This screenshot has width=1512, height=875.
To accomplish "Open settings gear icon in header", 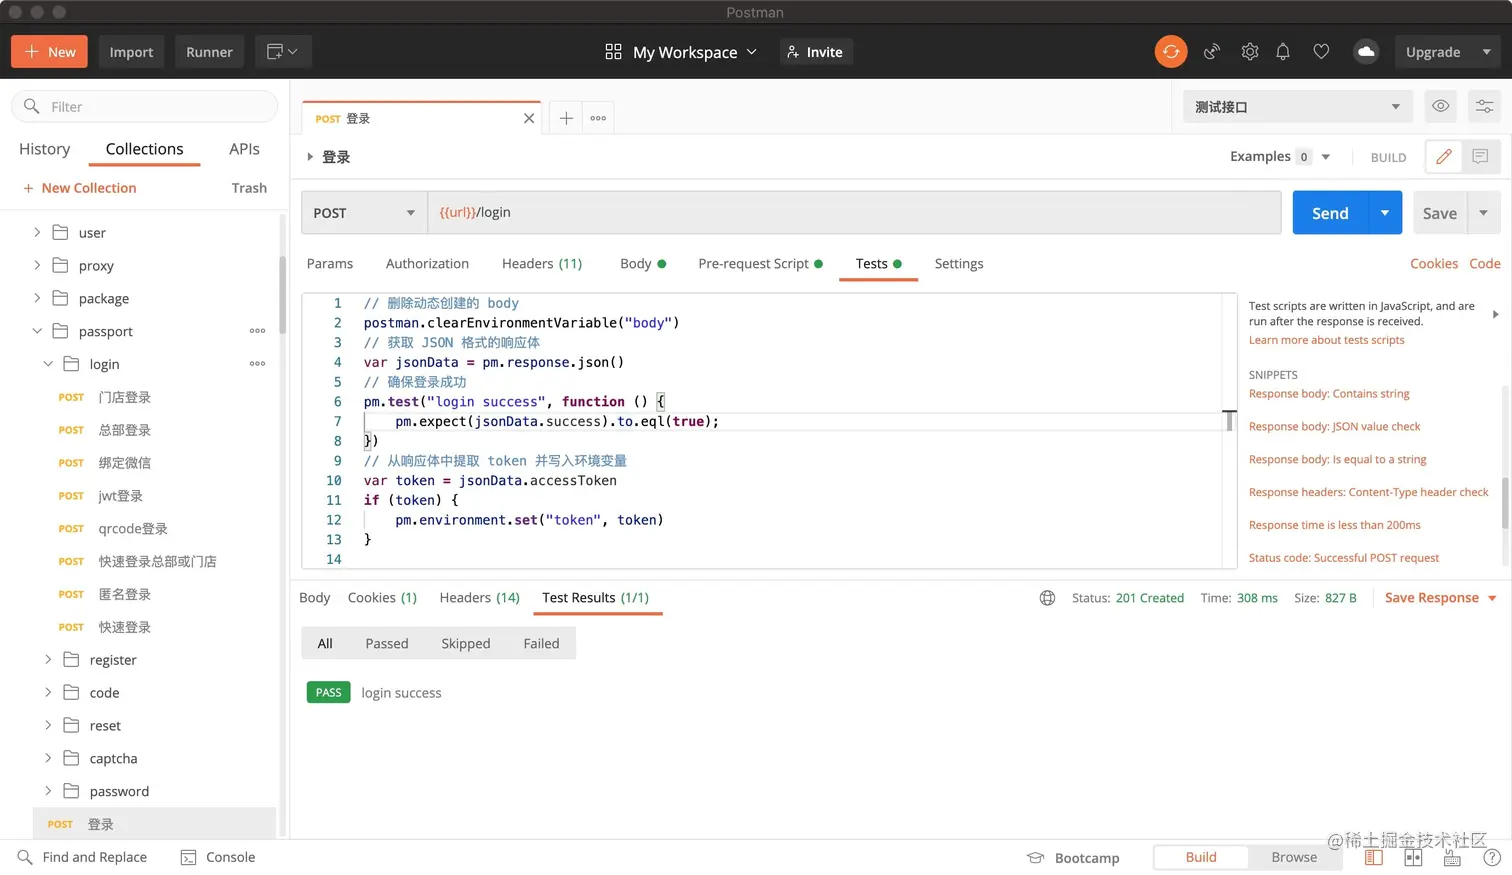I will coord(1249,52).
